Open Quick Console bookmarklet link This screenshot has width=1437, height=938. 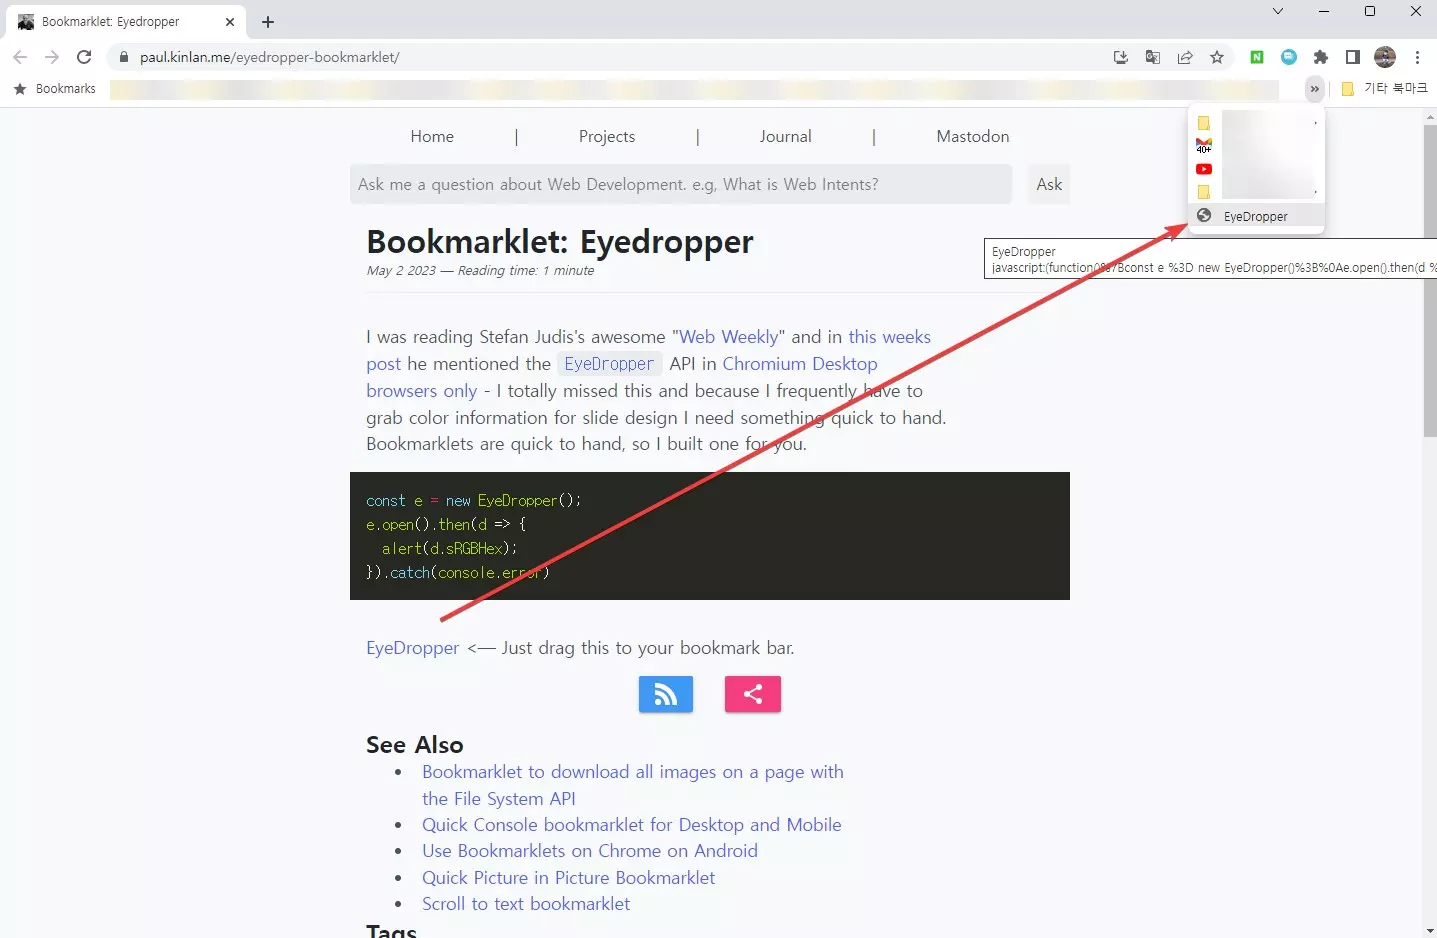[x=632, y=825]
